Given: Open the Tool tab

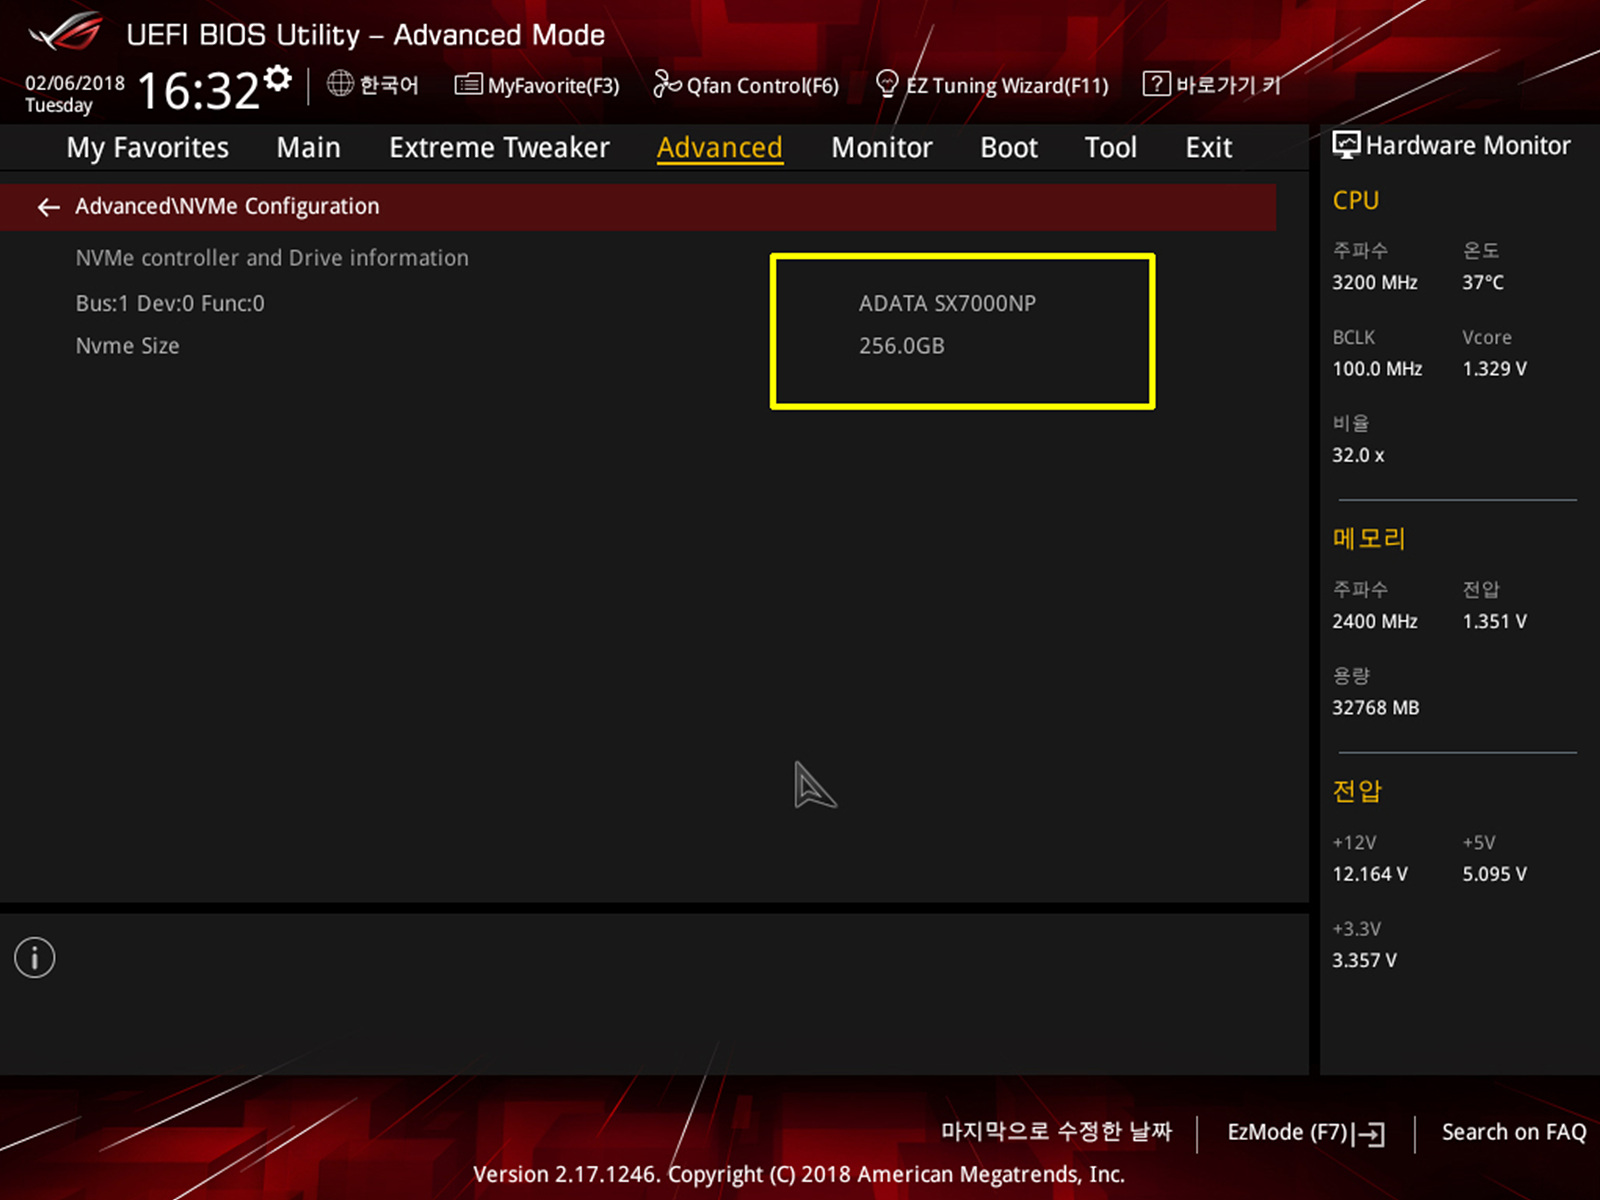Looking at the screenshot, I should pos(1110,148).
